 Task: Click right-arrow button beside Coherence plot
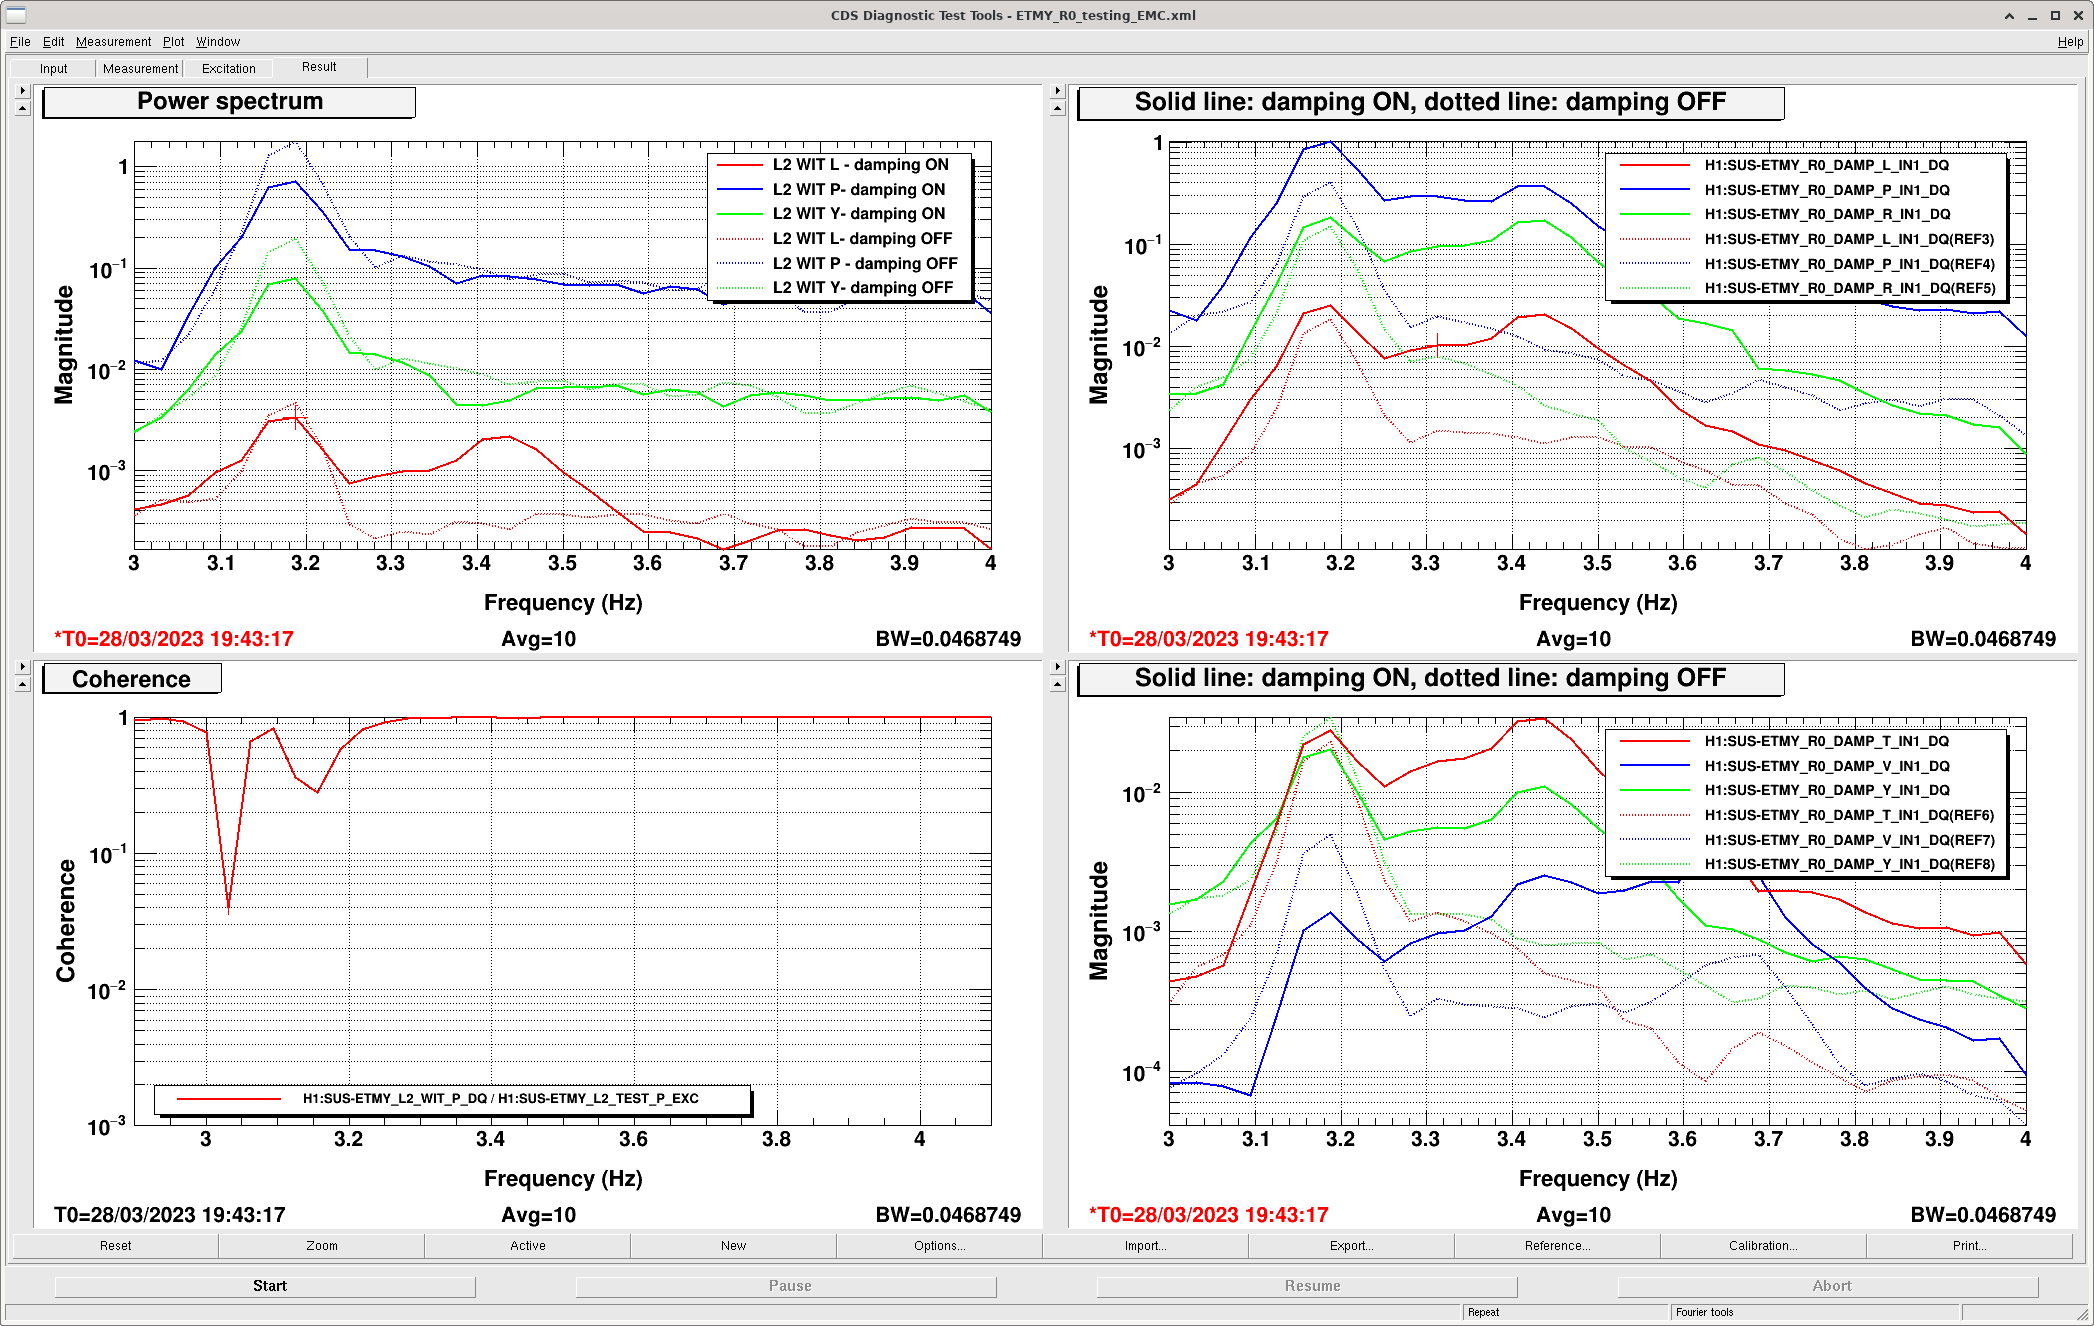pos(23,667)
